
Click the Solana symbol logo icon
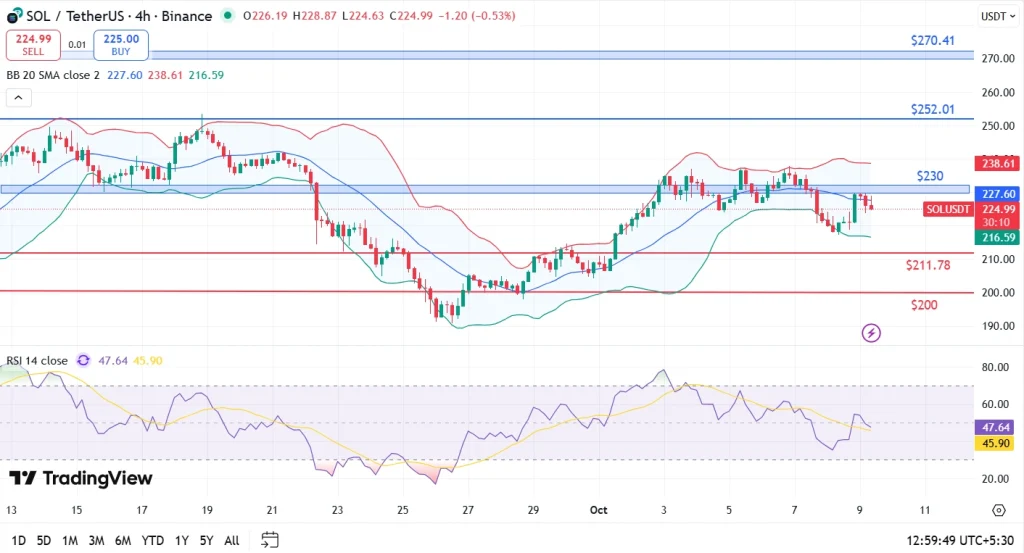(14, 16)
